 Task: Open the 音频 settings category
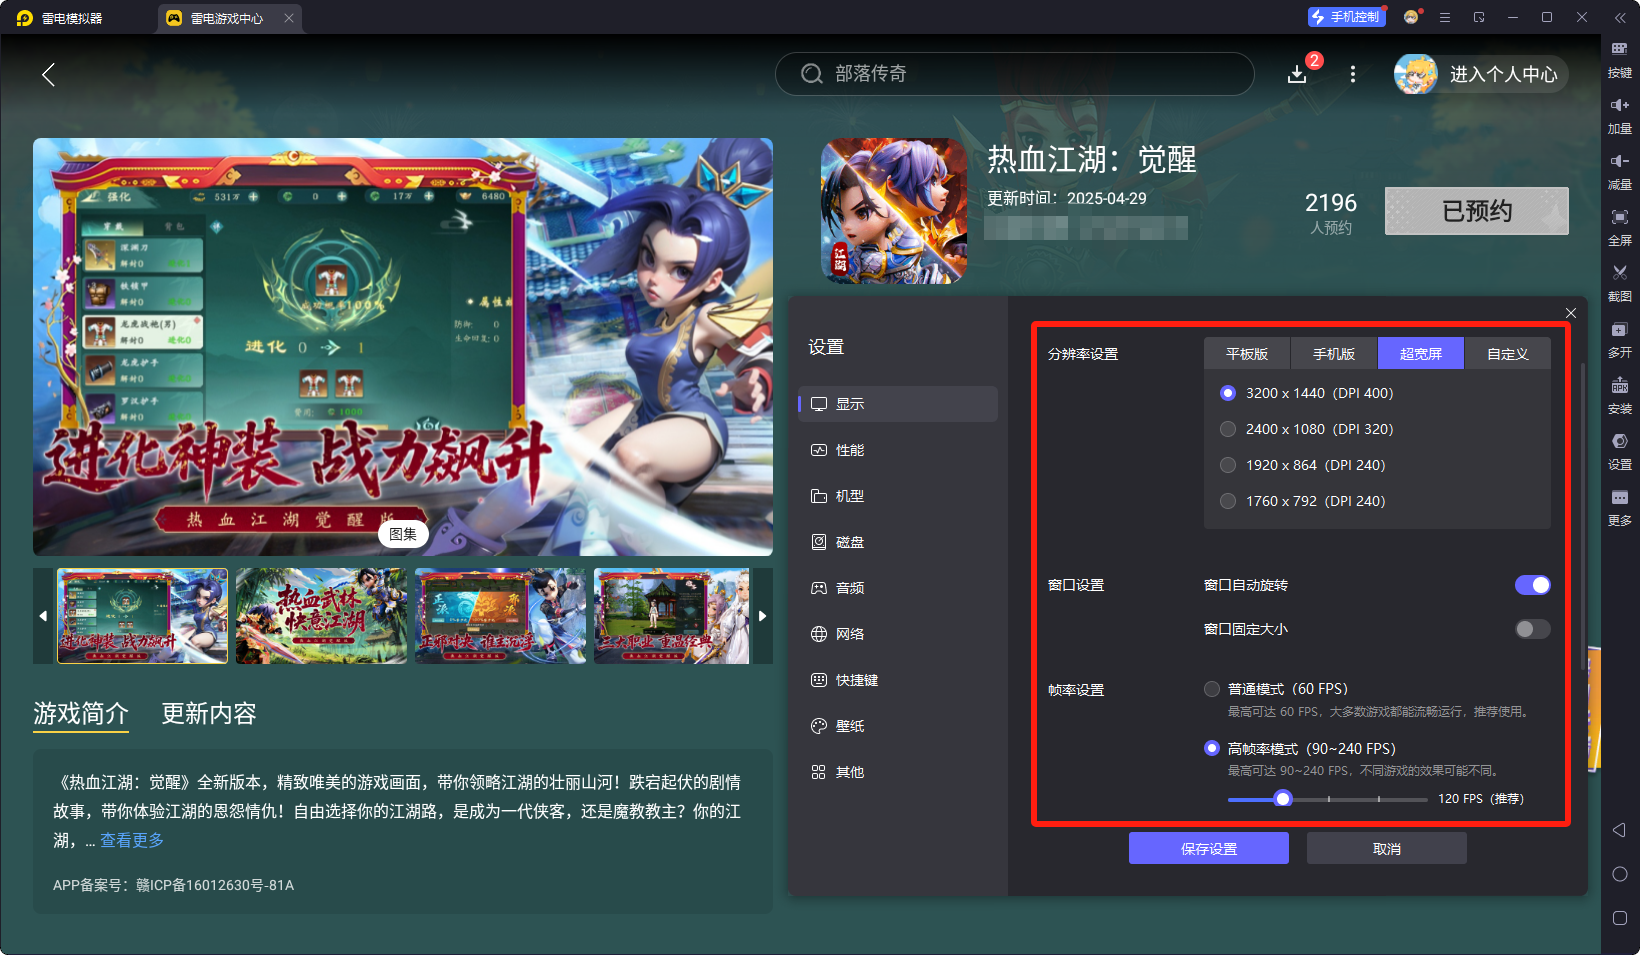point(898,588)
